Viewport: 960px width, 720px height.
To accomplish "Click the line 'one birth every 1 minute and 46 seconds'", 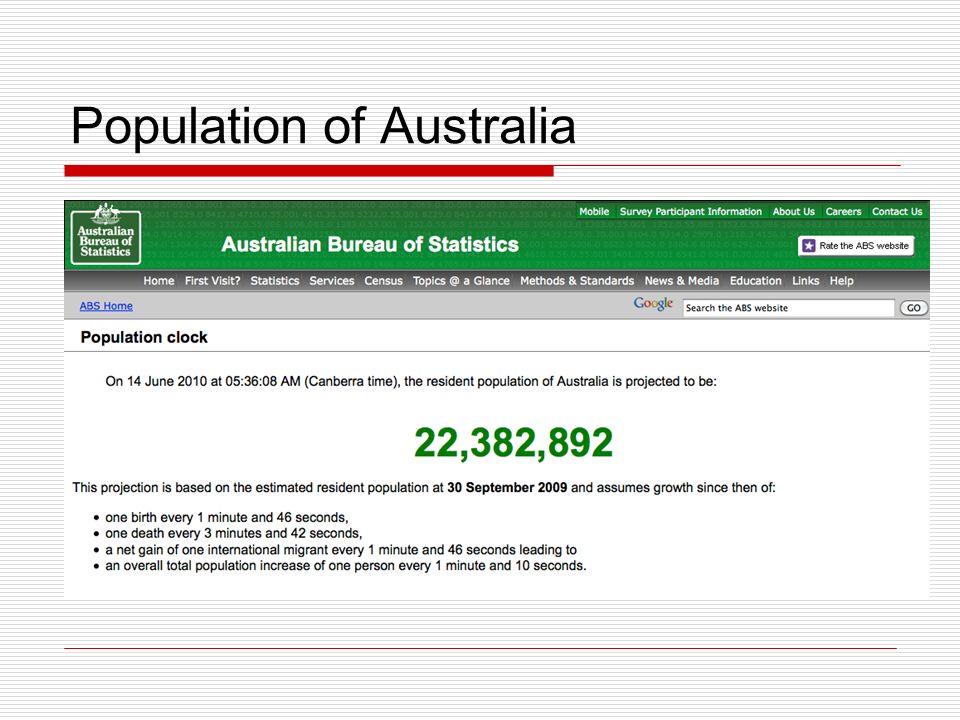I will (x=227, y=517).
